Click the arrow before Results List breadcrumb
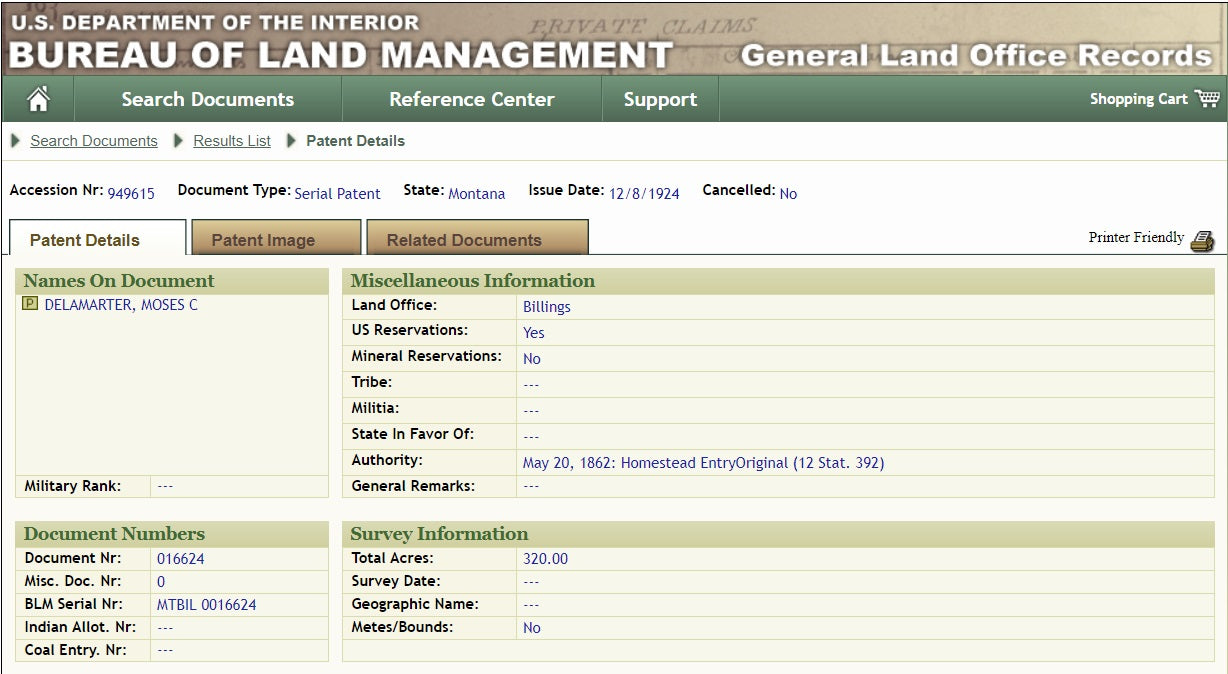Image resolution: width=1228 pixels, height=674 pixels. pyautogui.click(x=179, y=141)
